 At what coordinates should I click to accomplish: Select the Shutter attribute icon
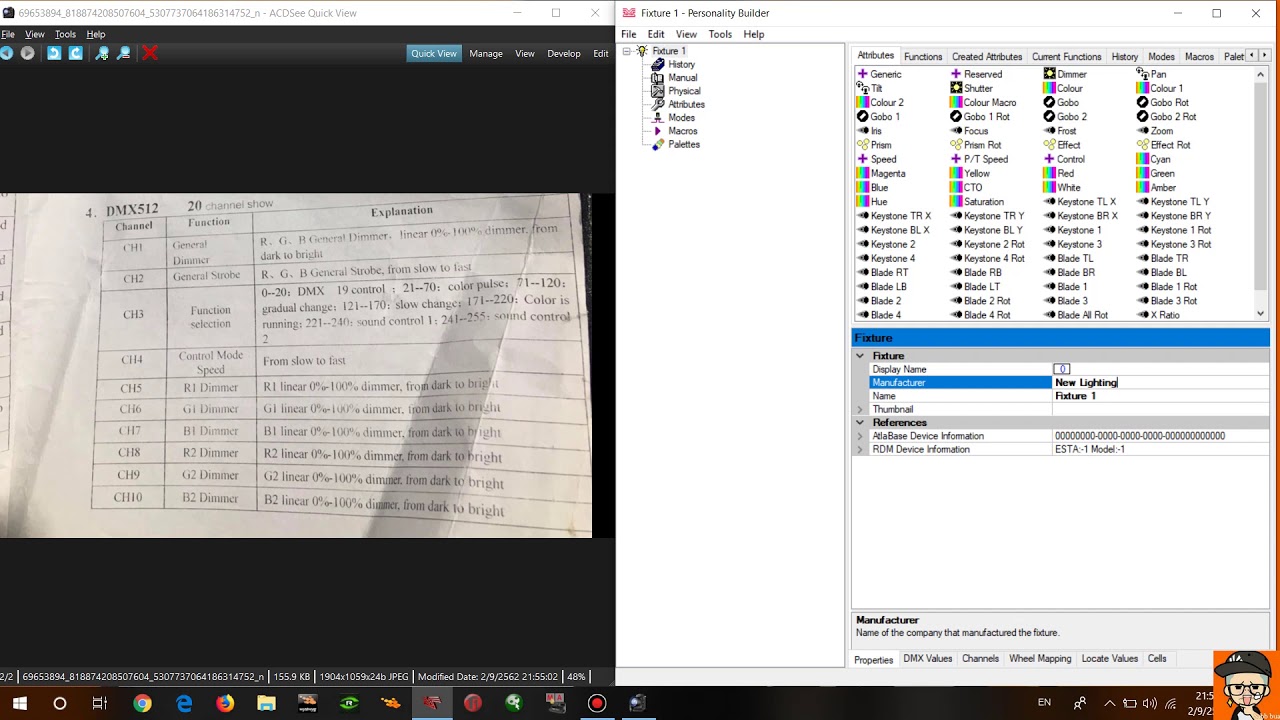click(956, 88)
